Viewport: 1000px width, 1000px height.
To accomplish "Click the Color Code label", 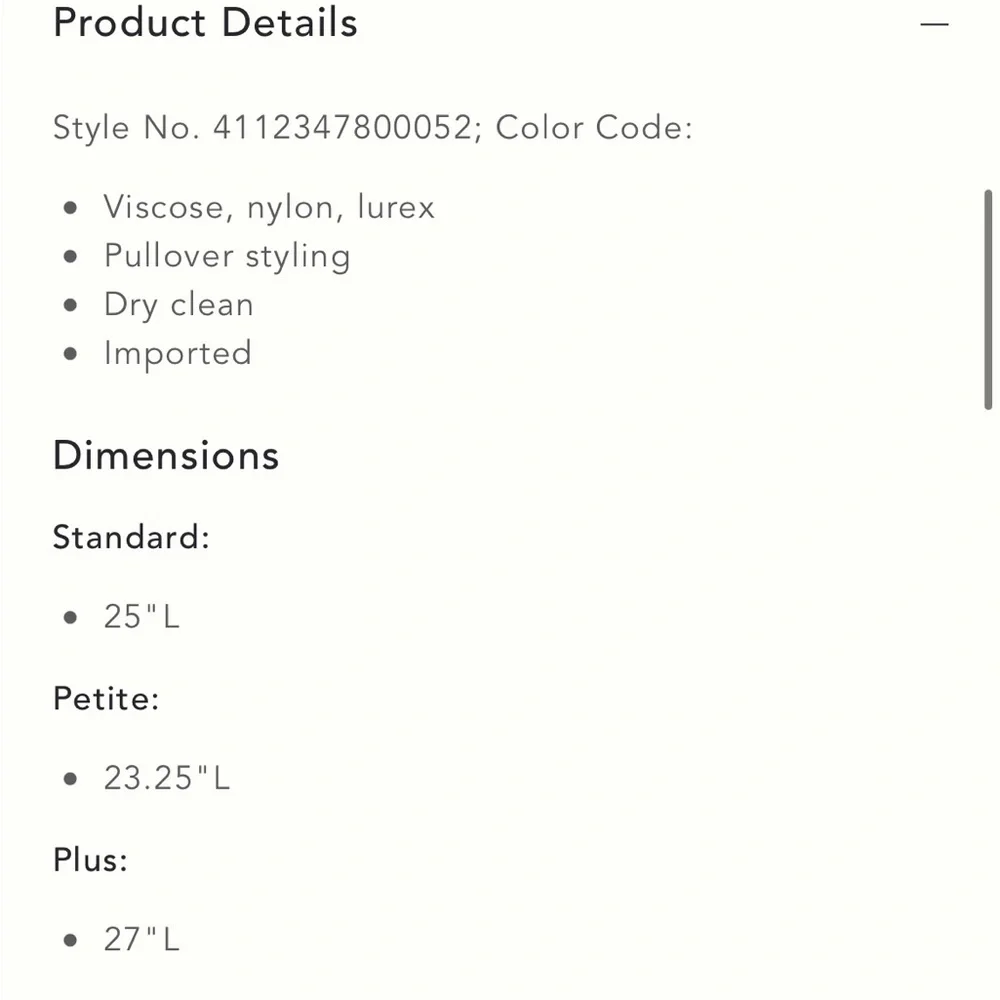I will pos(594,128).
